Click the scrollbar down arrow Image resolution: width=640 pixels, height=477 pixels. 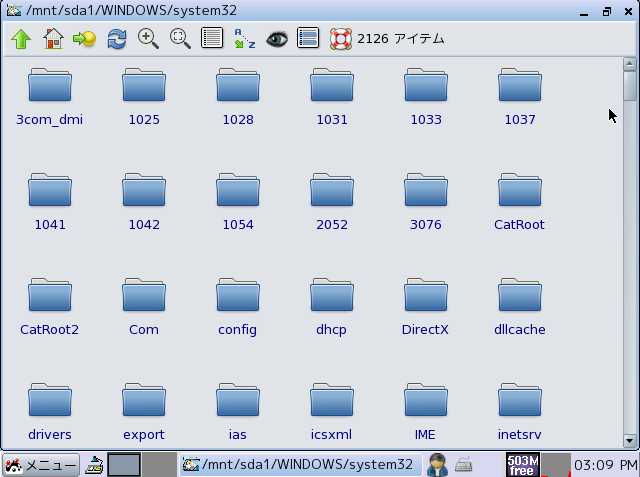coord(630,440)
